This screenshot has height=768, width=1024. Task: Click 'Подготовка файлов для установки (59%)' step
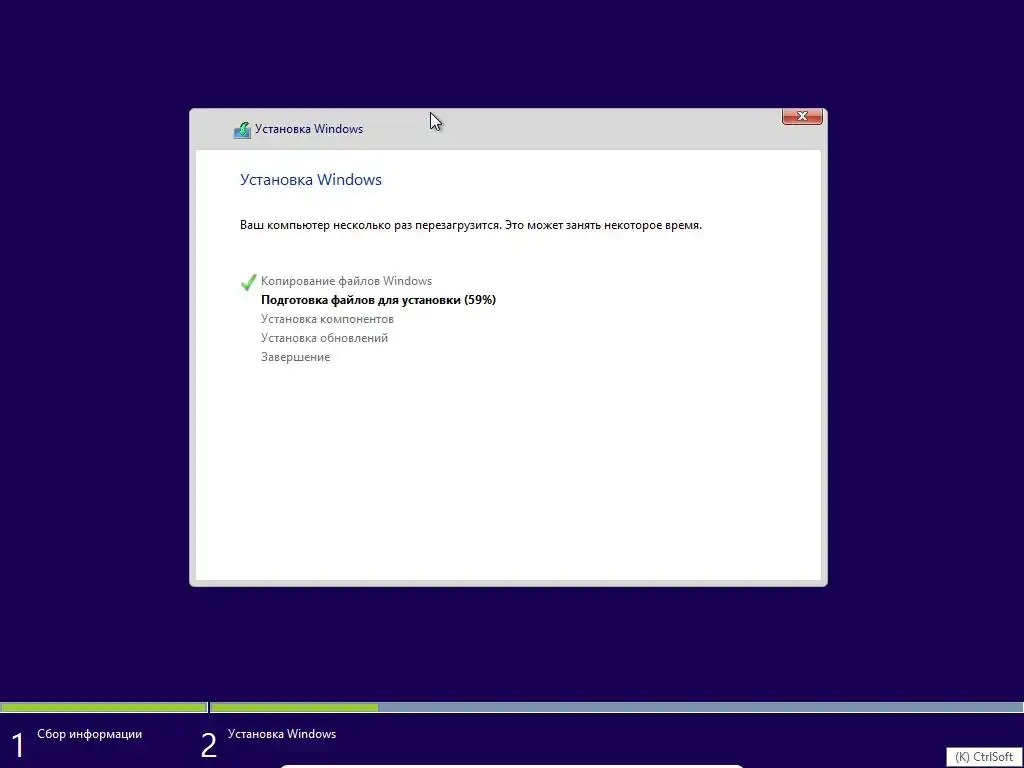pyautogui.click(x=378, y=300)
